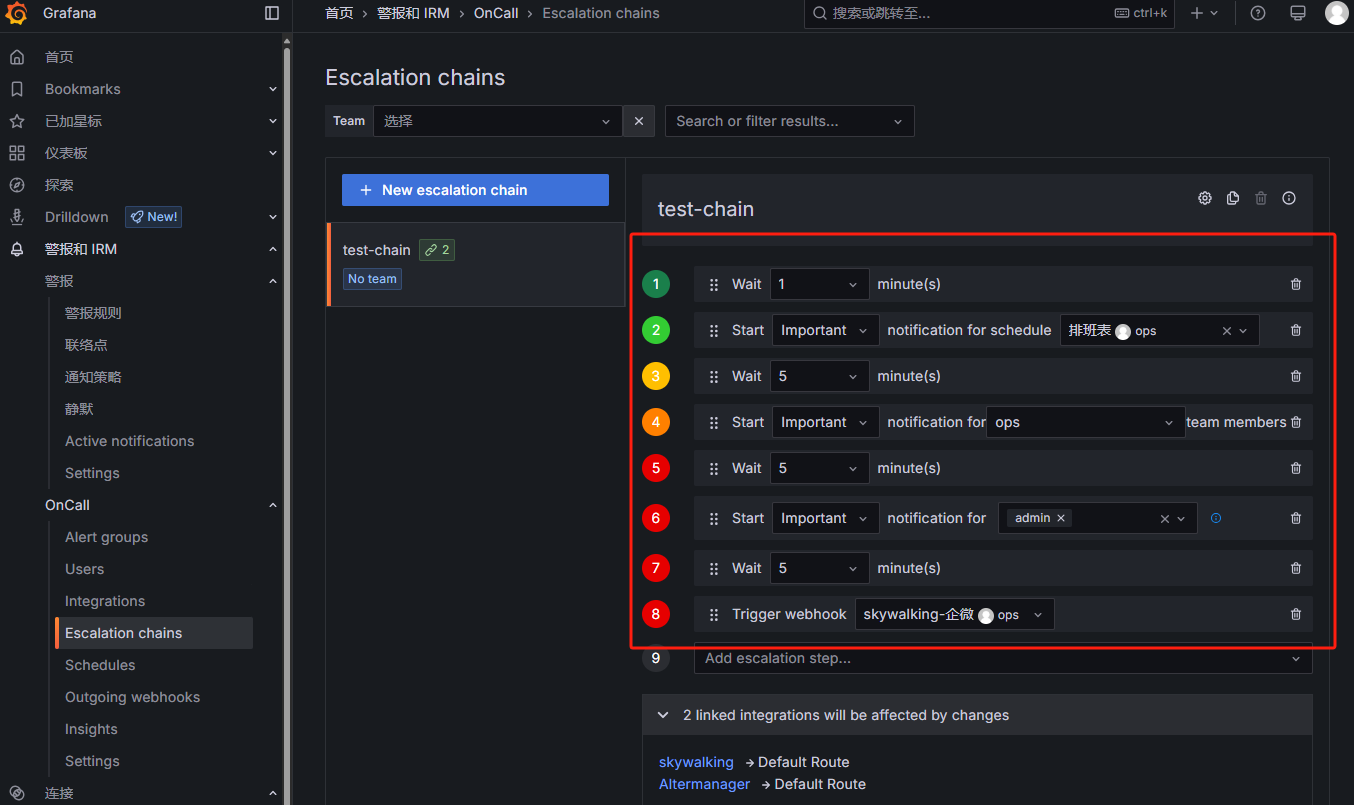
Task: Open Schedules in the OnCall menu
Action: click(100, 665)
